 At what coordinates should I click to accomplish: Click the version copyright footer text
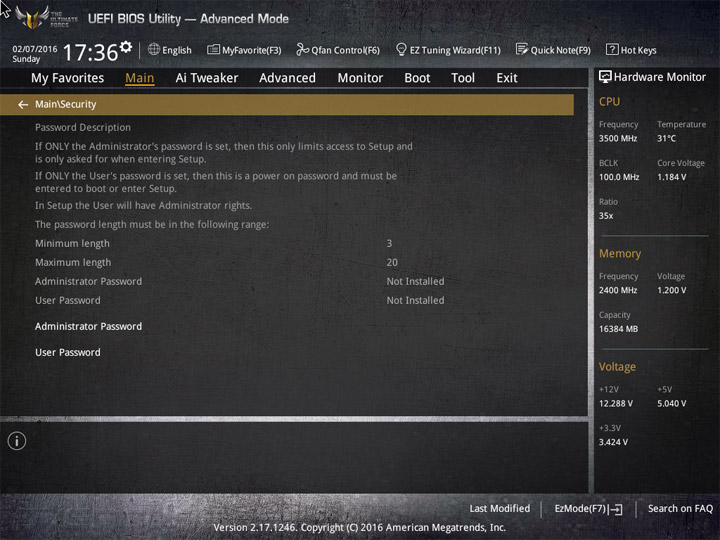coord(360,528)
